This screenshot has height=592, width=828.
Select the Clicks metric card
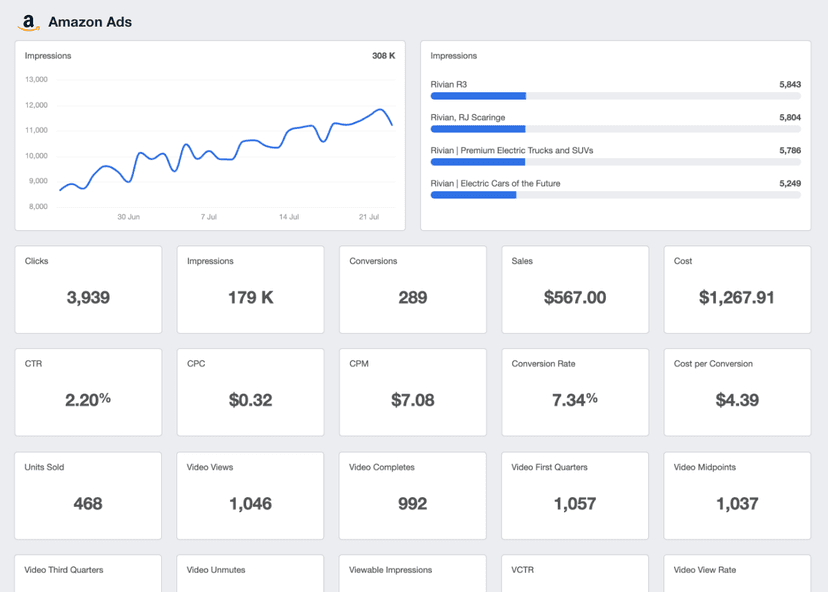point(88,289)
